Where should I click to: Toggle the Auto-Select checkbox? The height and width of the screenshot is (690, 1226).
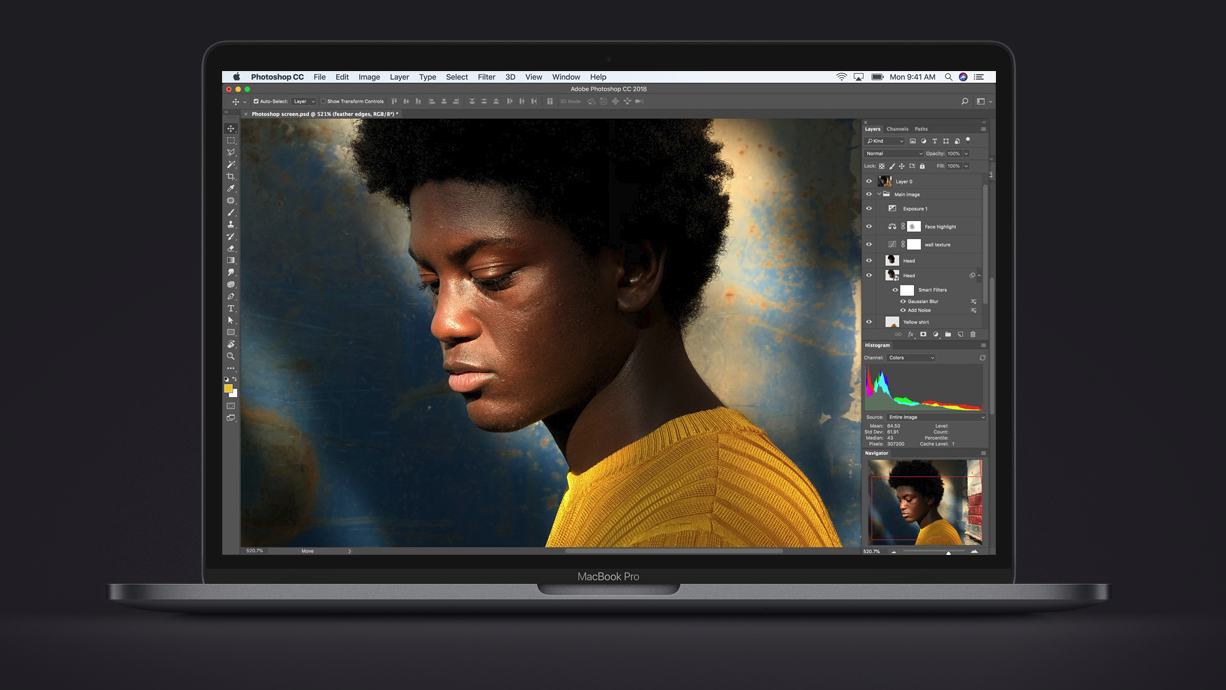tap(256, 101)
